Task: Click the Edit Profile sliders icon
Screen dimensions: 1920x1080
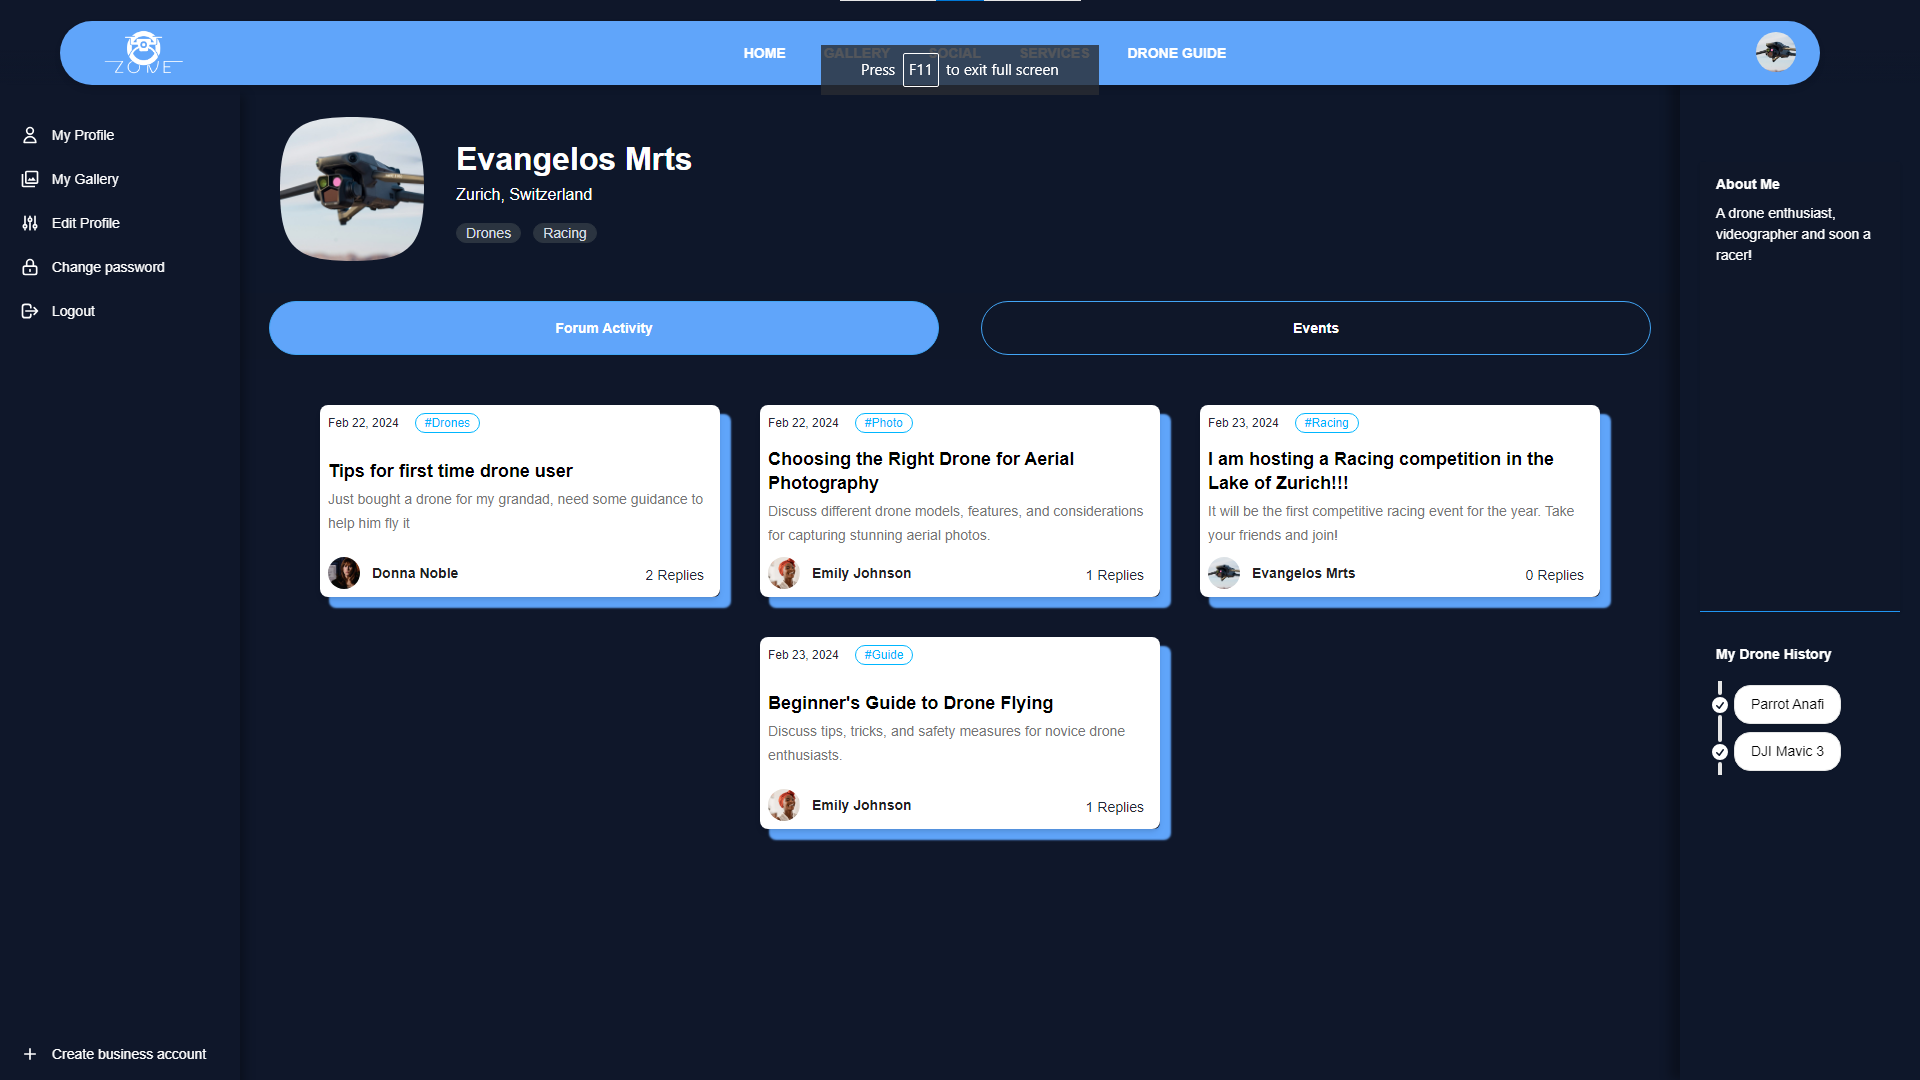Action: (x=30, y=223)
